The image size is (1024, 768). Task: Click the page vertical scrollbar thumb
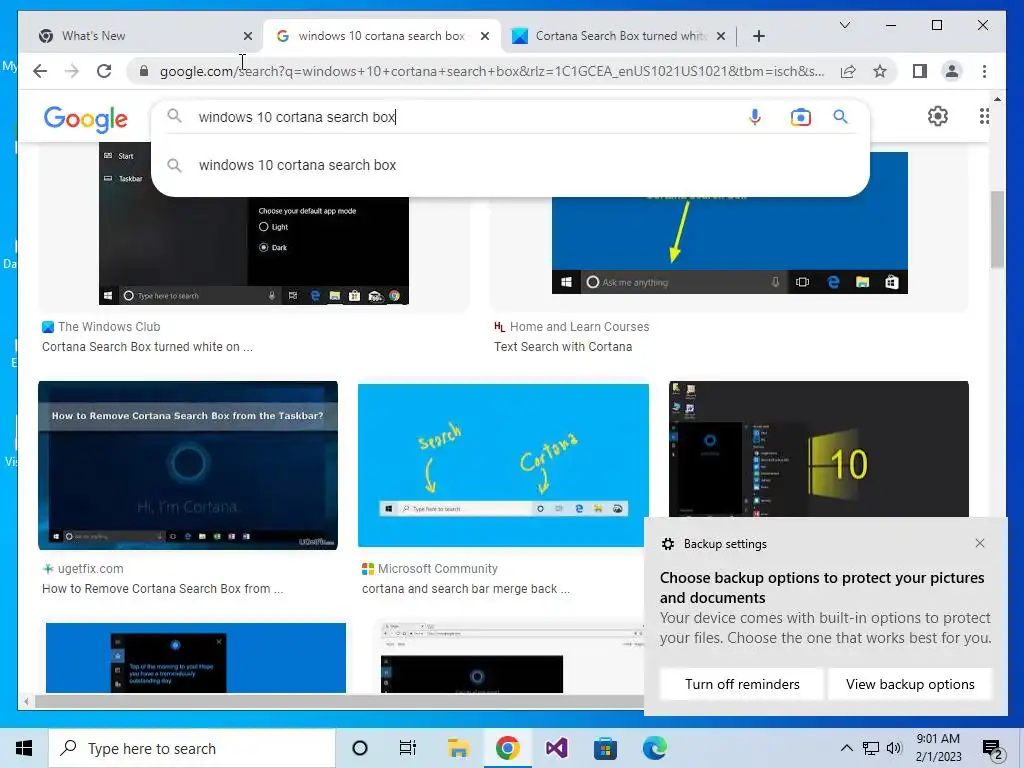point(997,229)
